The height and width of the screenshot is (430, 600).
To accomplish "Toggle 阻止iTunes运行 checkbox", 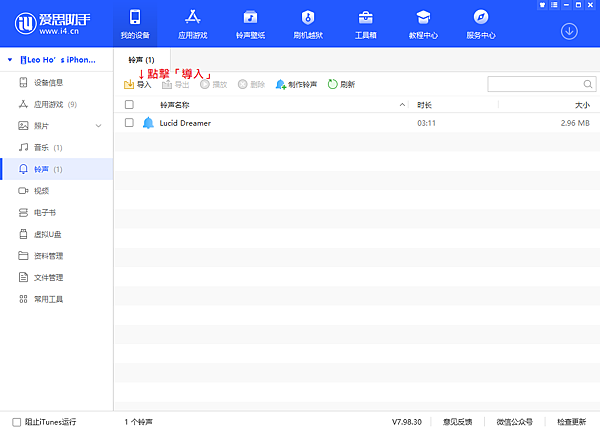I will click(x=16, y=422).
